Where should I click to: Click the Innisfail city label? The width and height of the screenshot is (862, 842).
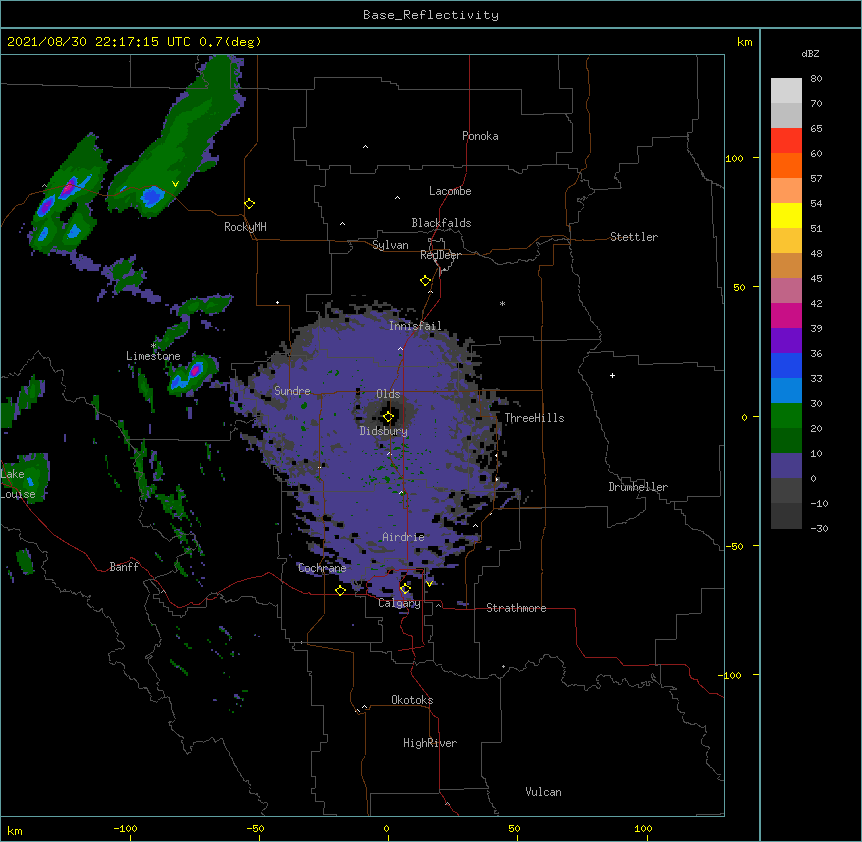click(415, 326)
